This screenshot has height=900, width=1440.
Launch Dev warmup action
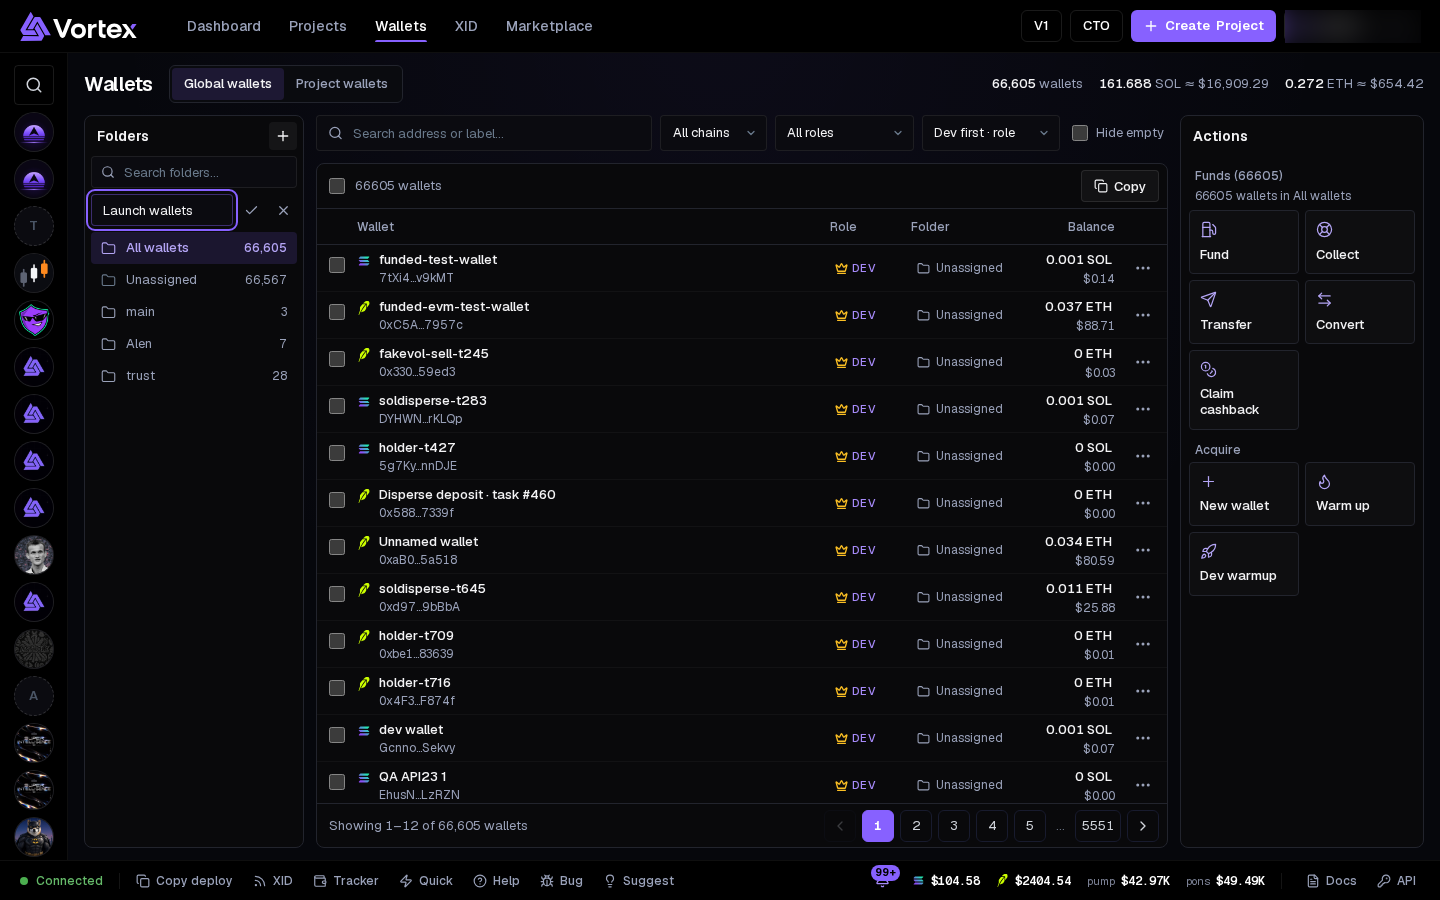(x=1244, y=564)
